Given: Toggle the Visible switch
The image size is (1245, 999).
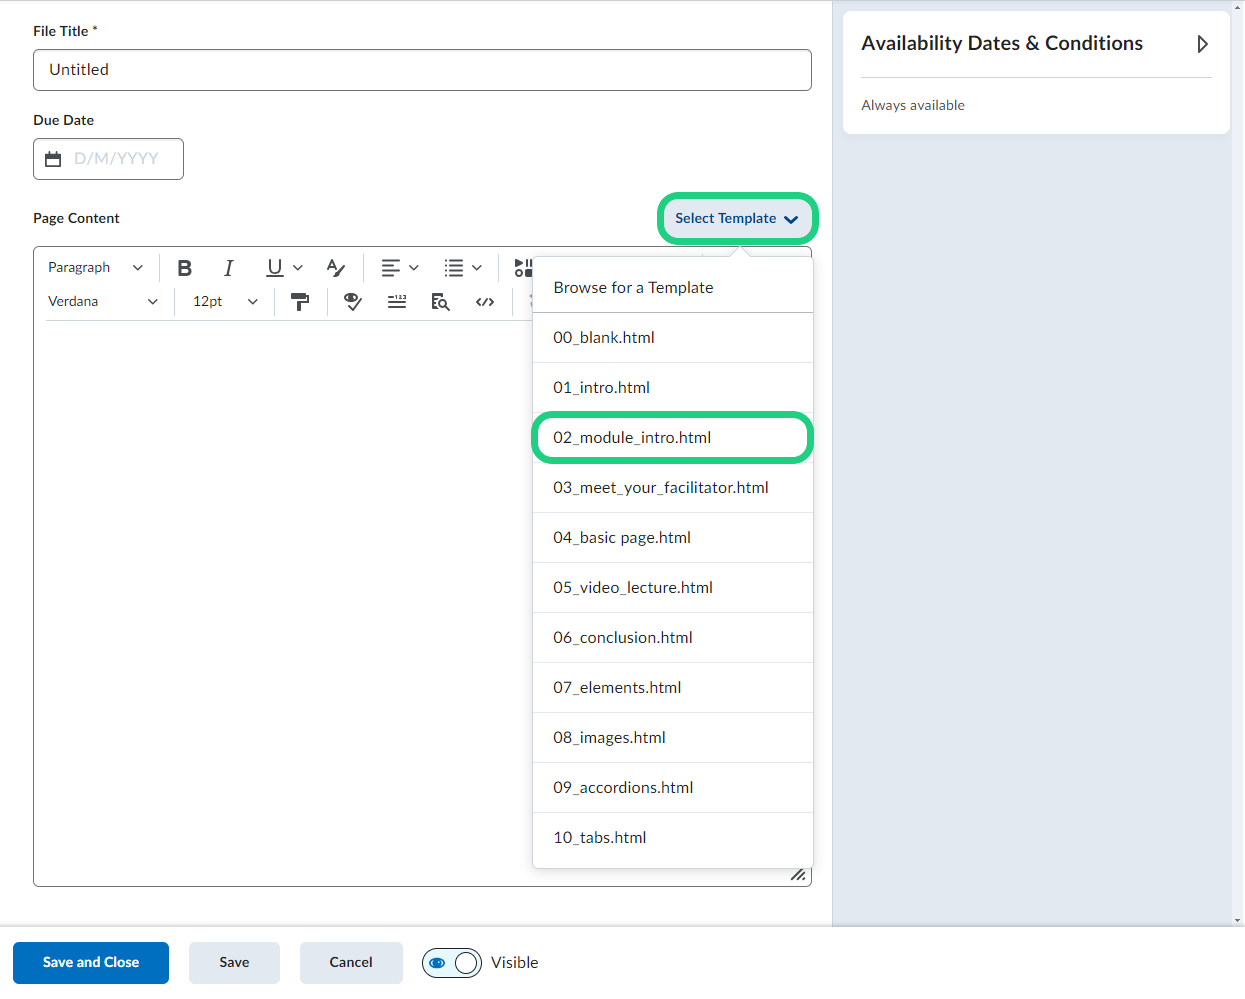Looking at the screenshot, I should pyautogui.click(x=452, y=963).
